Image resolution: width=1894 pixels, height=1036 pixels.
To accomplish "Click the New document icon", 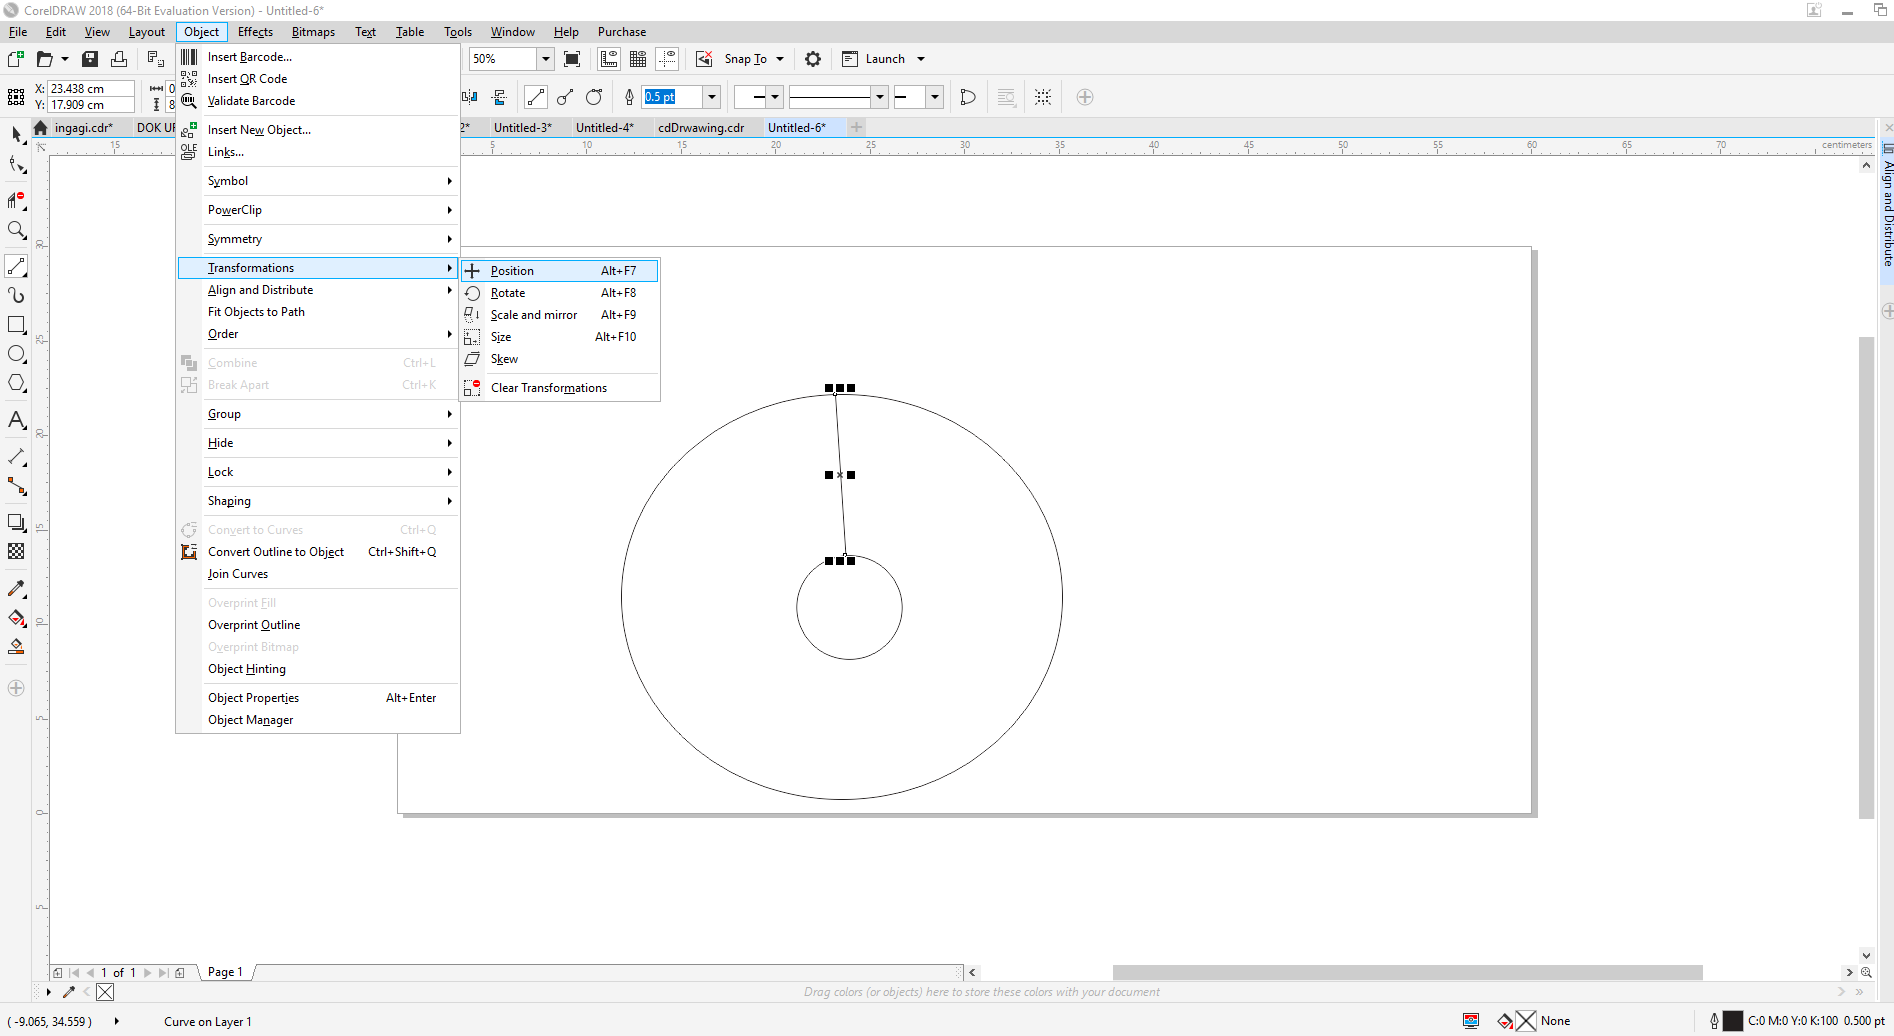I will 15,59.
